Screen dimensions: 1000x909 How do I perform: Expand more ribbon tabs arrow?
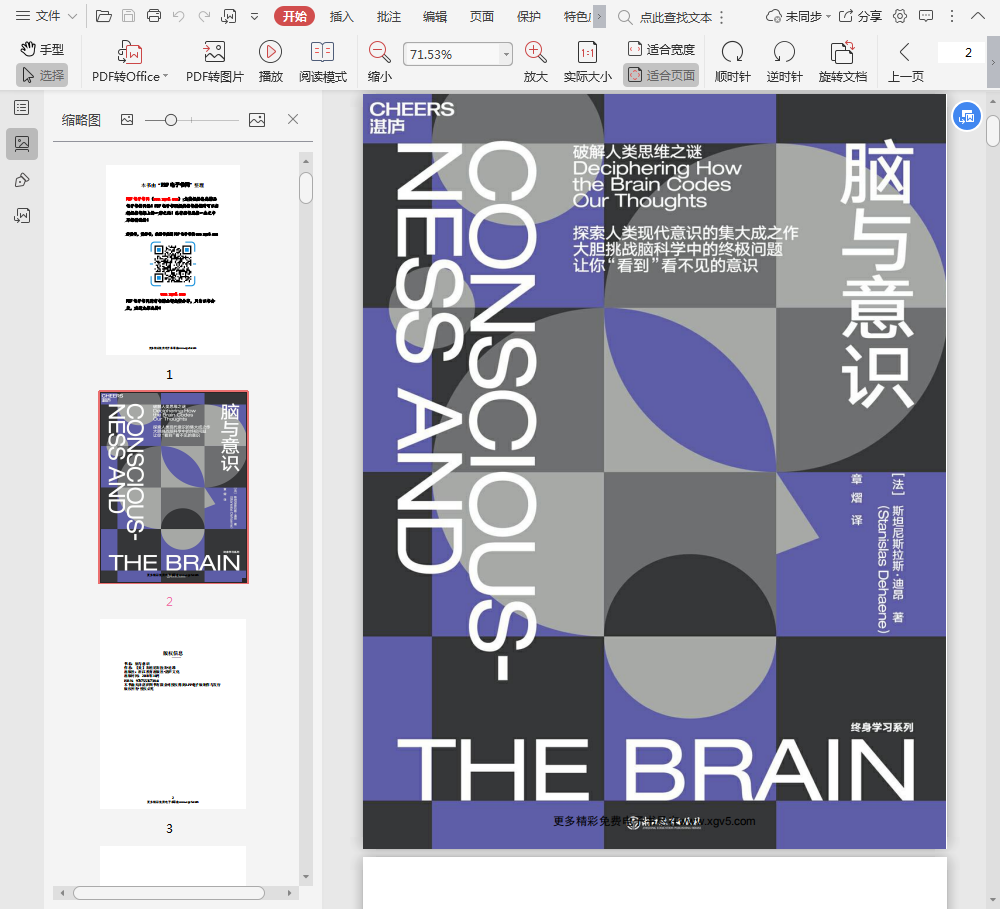(599, 17)
